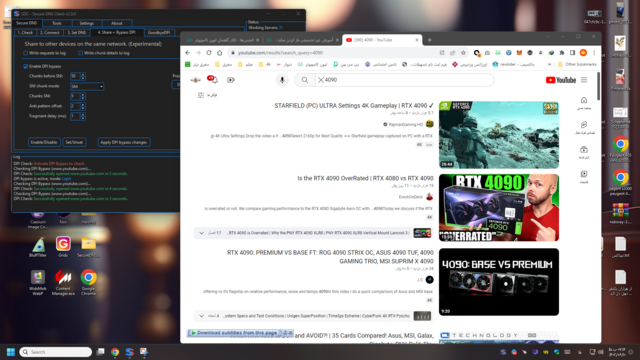
Task: Click the Fragment delay (ms) spinner arrows
Action: pyautogui.click(x=83, y=116)
